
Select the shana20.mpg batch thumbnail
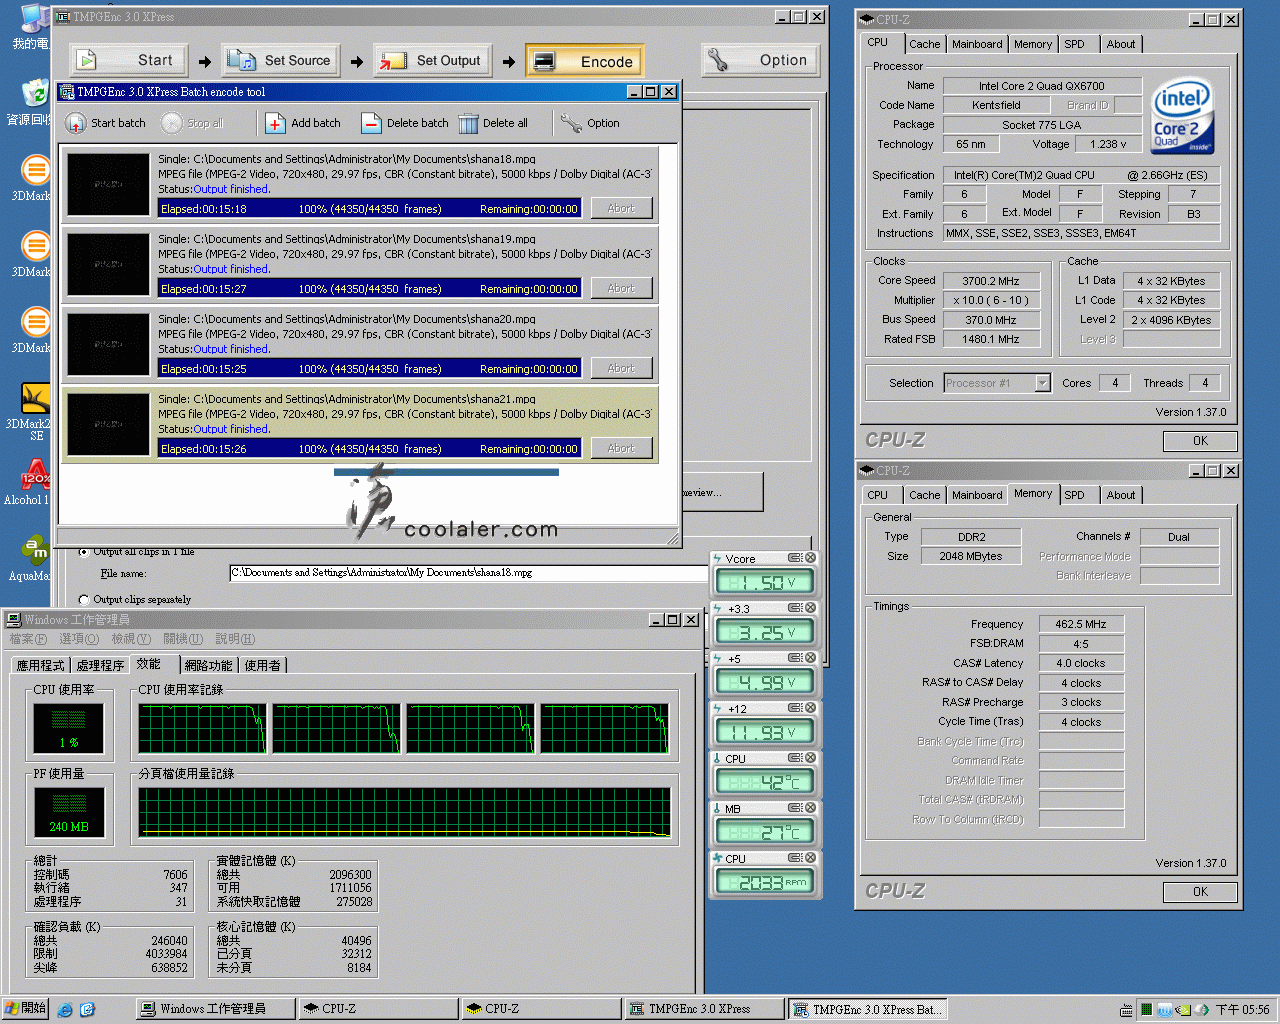click(108, 344)
